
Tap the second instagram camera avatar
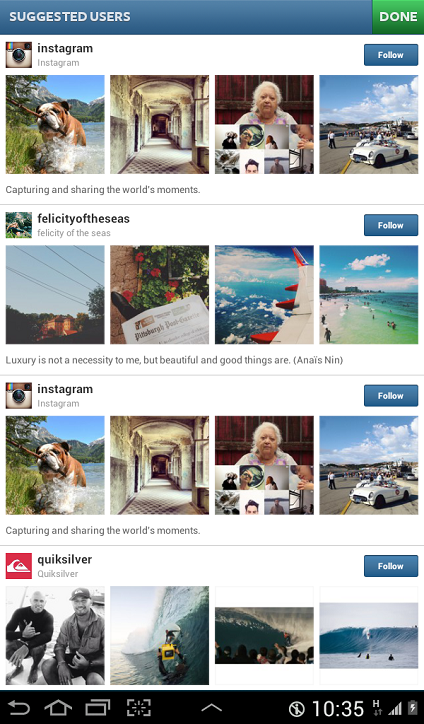pos(18,395)
